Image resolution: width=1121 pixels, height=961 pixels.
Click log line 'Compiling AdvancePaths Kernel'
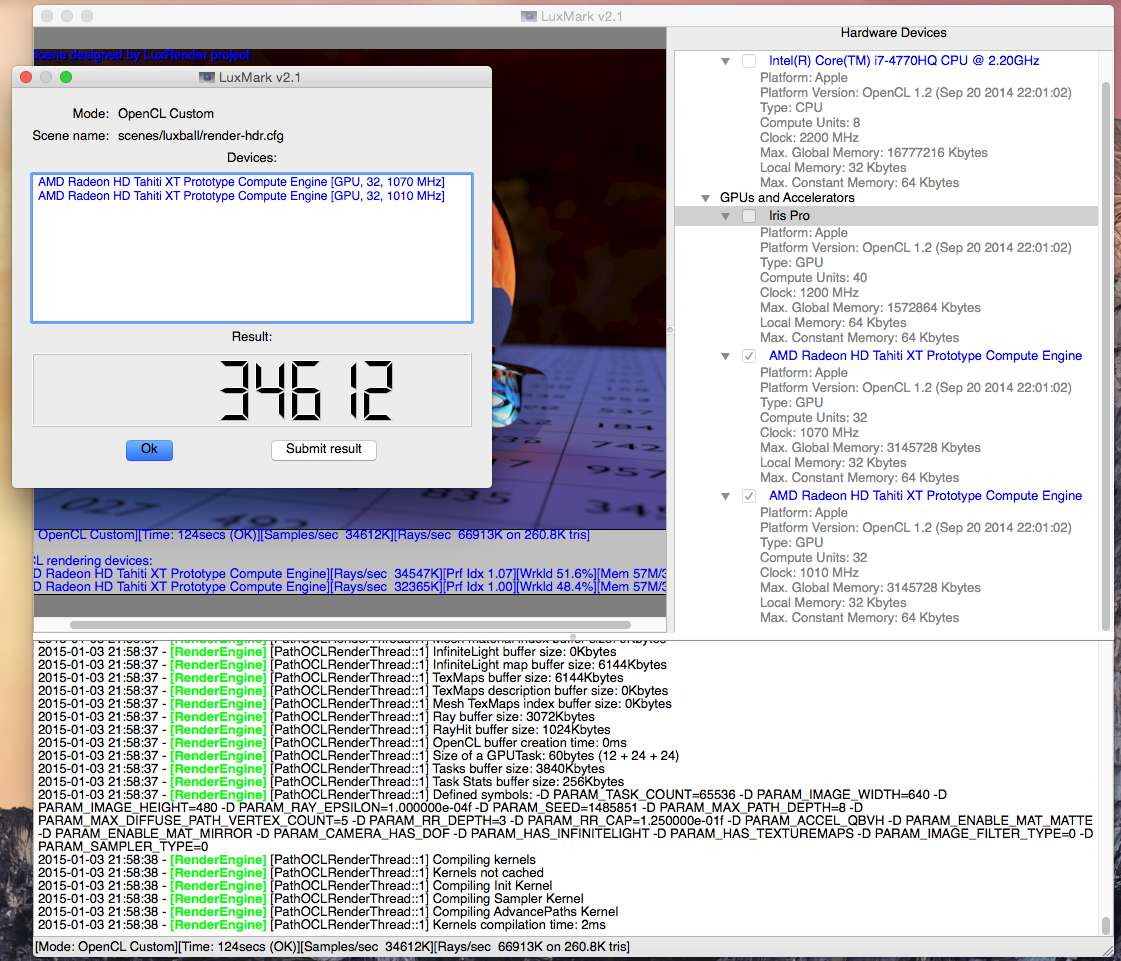(x=327, y=912)
